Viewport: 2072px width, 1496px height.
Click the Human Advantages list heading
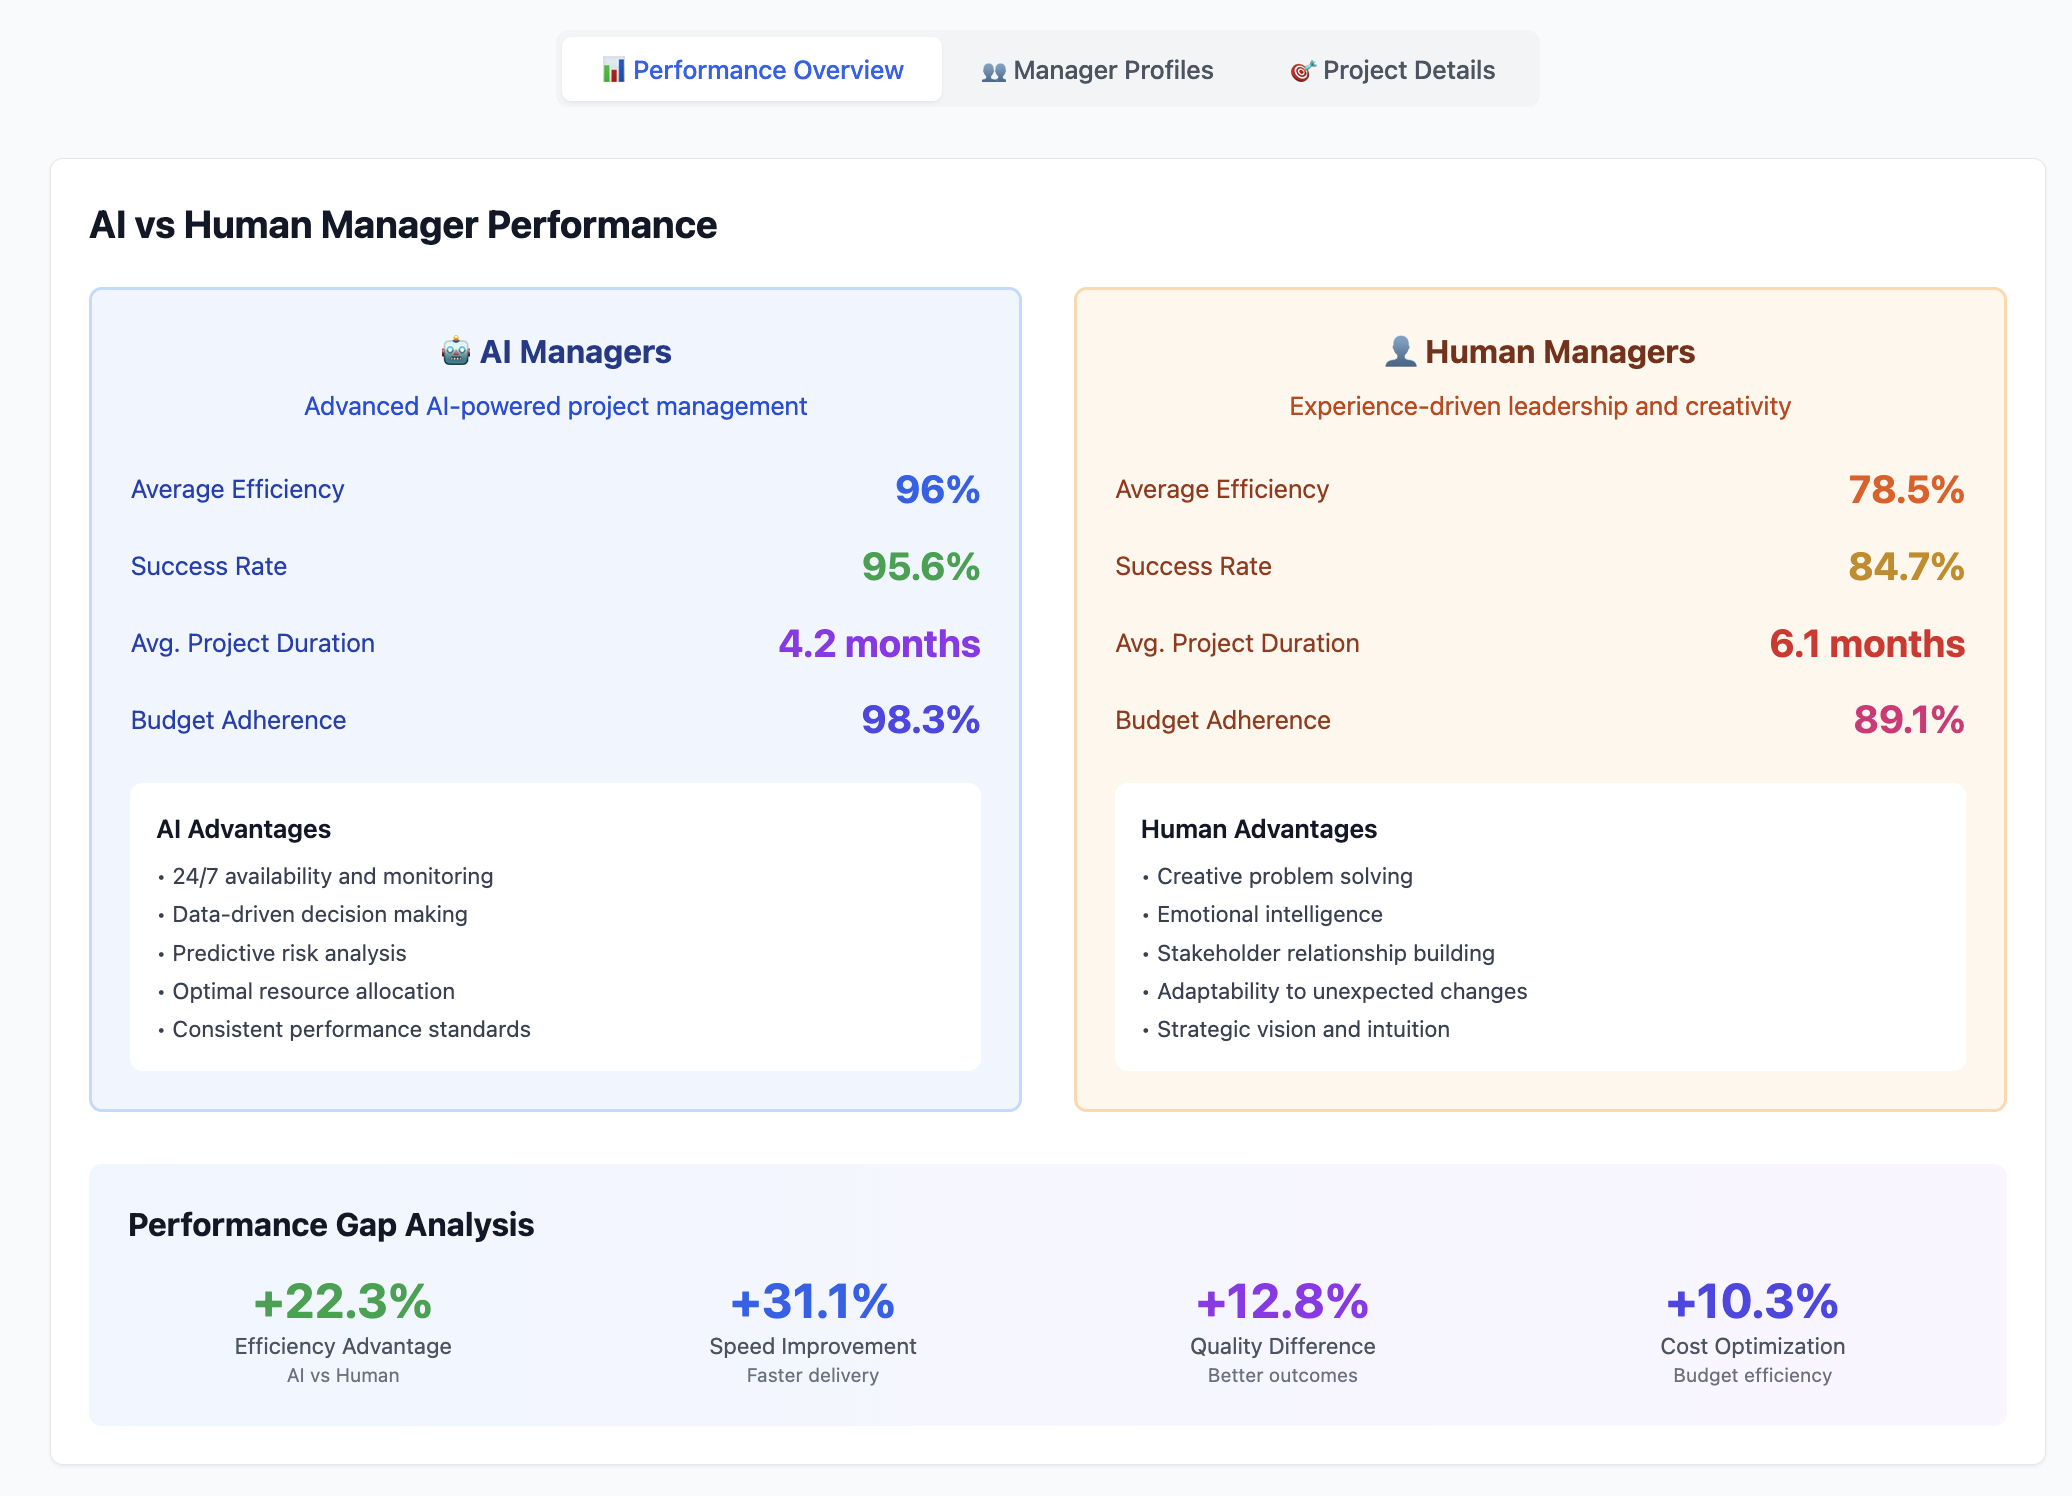click(x=1259, y=829)
